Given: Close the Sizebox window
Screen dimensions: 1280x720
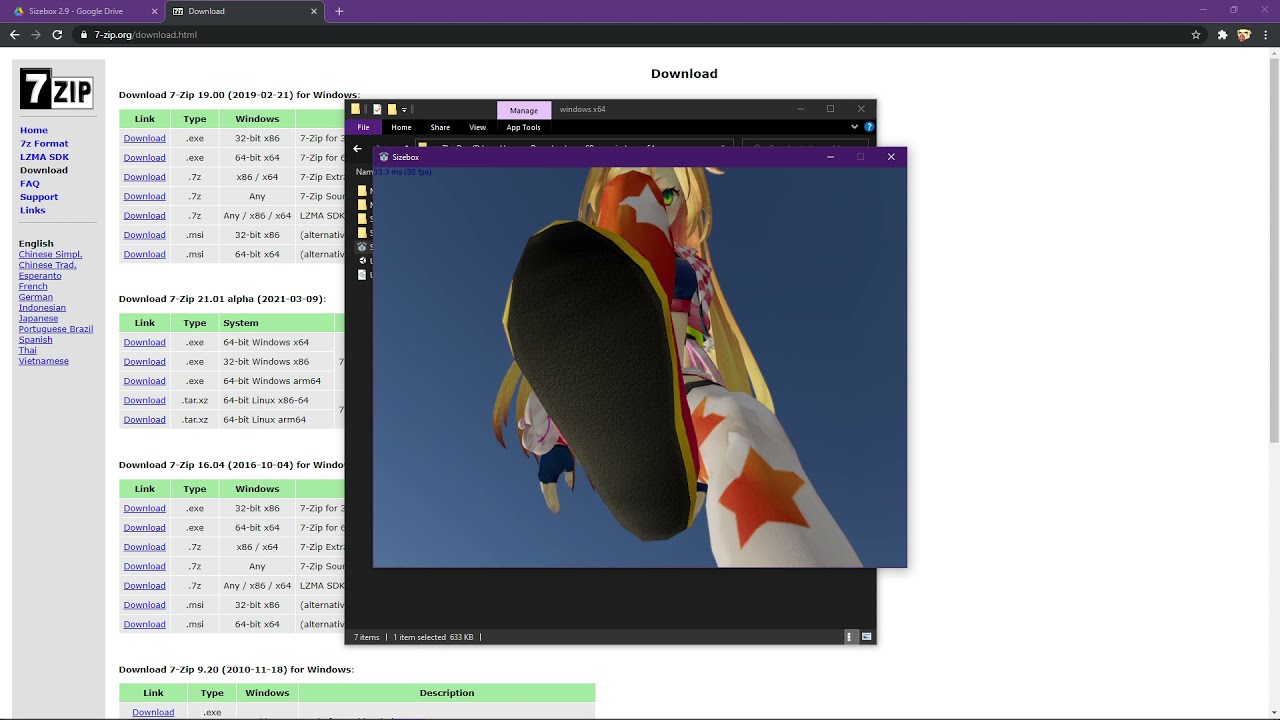Looking at the screenshot, I should 891,156.
